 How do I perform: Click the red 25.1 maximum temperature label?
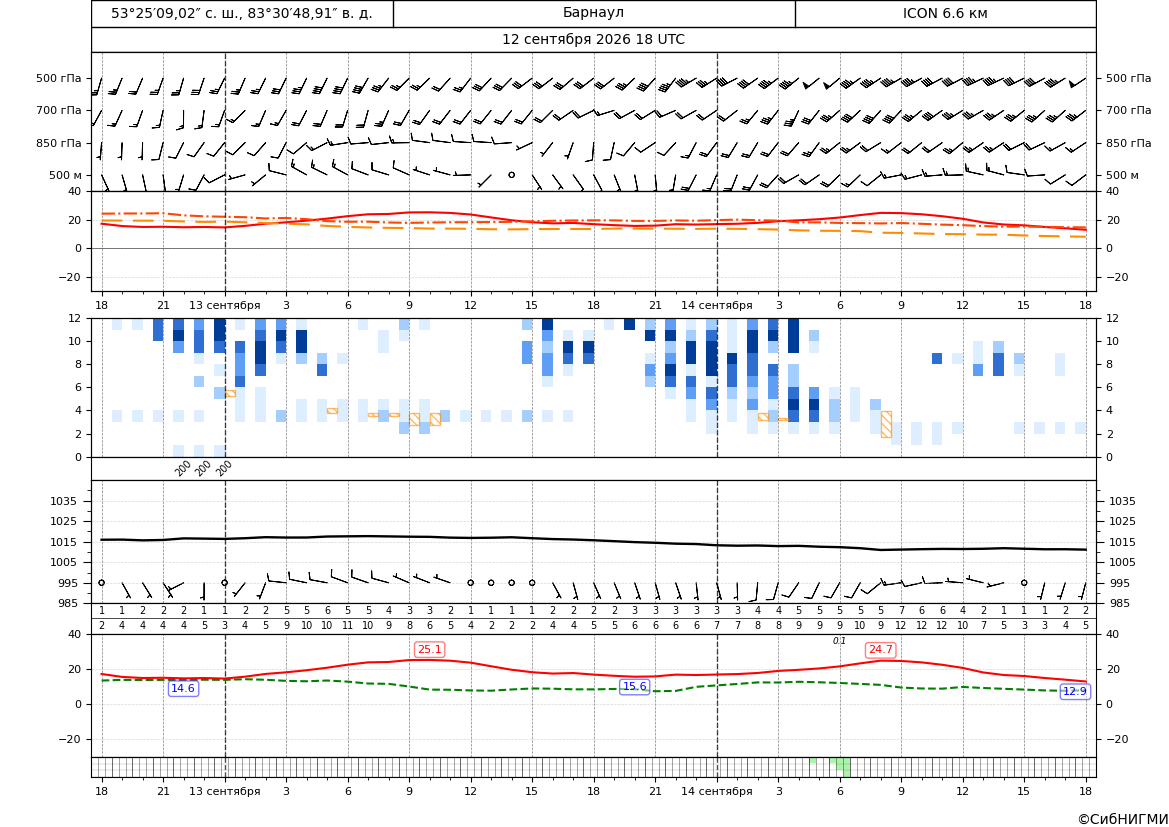pos(429,650)
